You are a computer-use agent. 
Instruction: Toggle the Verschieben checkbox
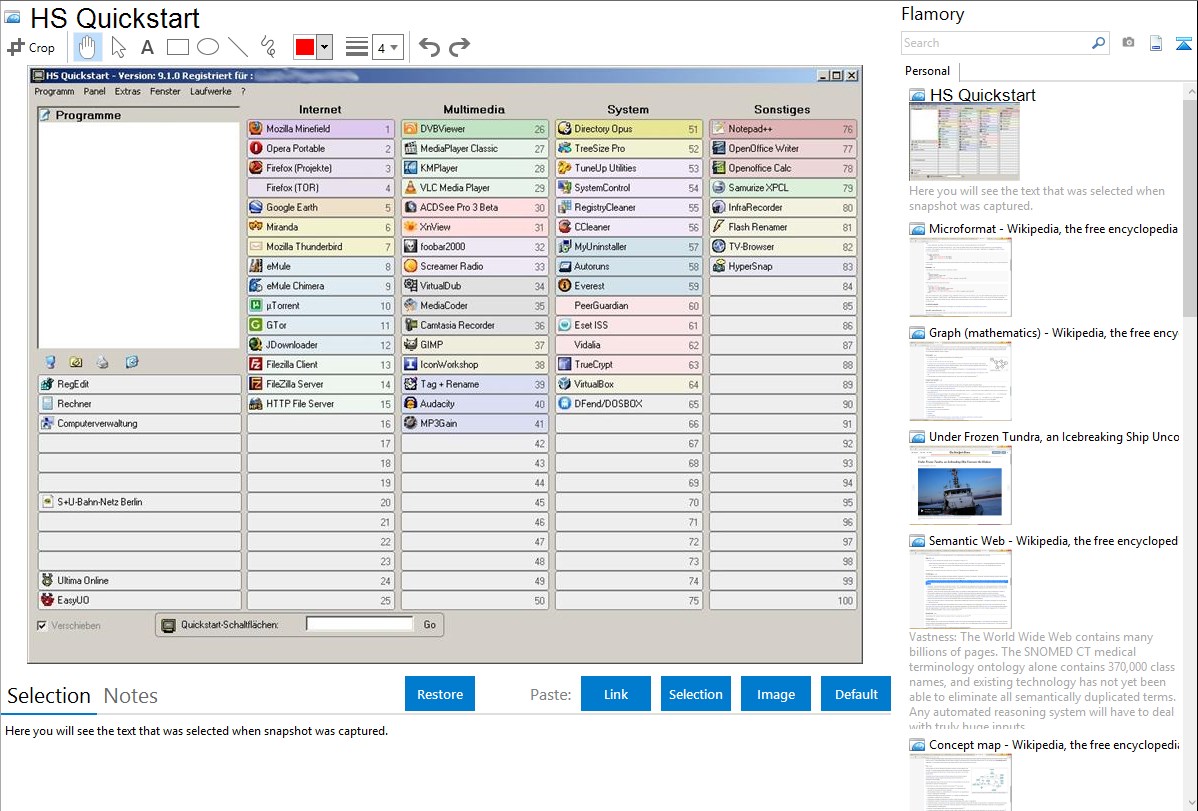click(42, 625)
